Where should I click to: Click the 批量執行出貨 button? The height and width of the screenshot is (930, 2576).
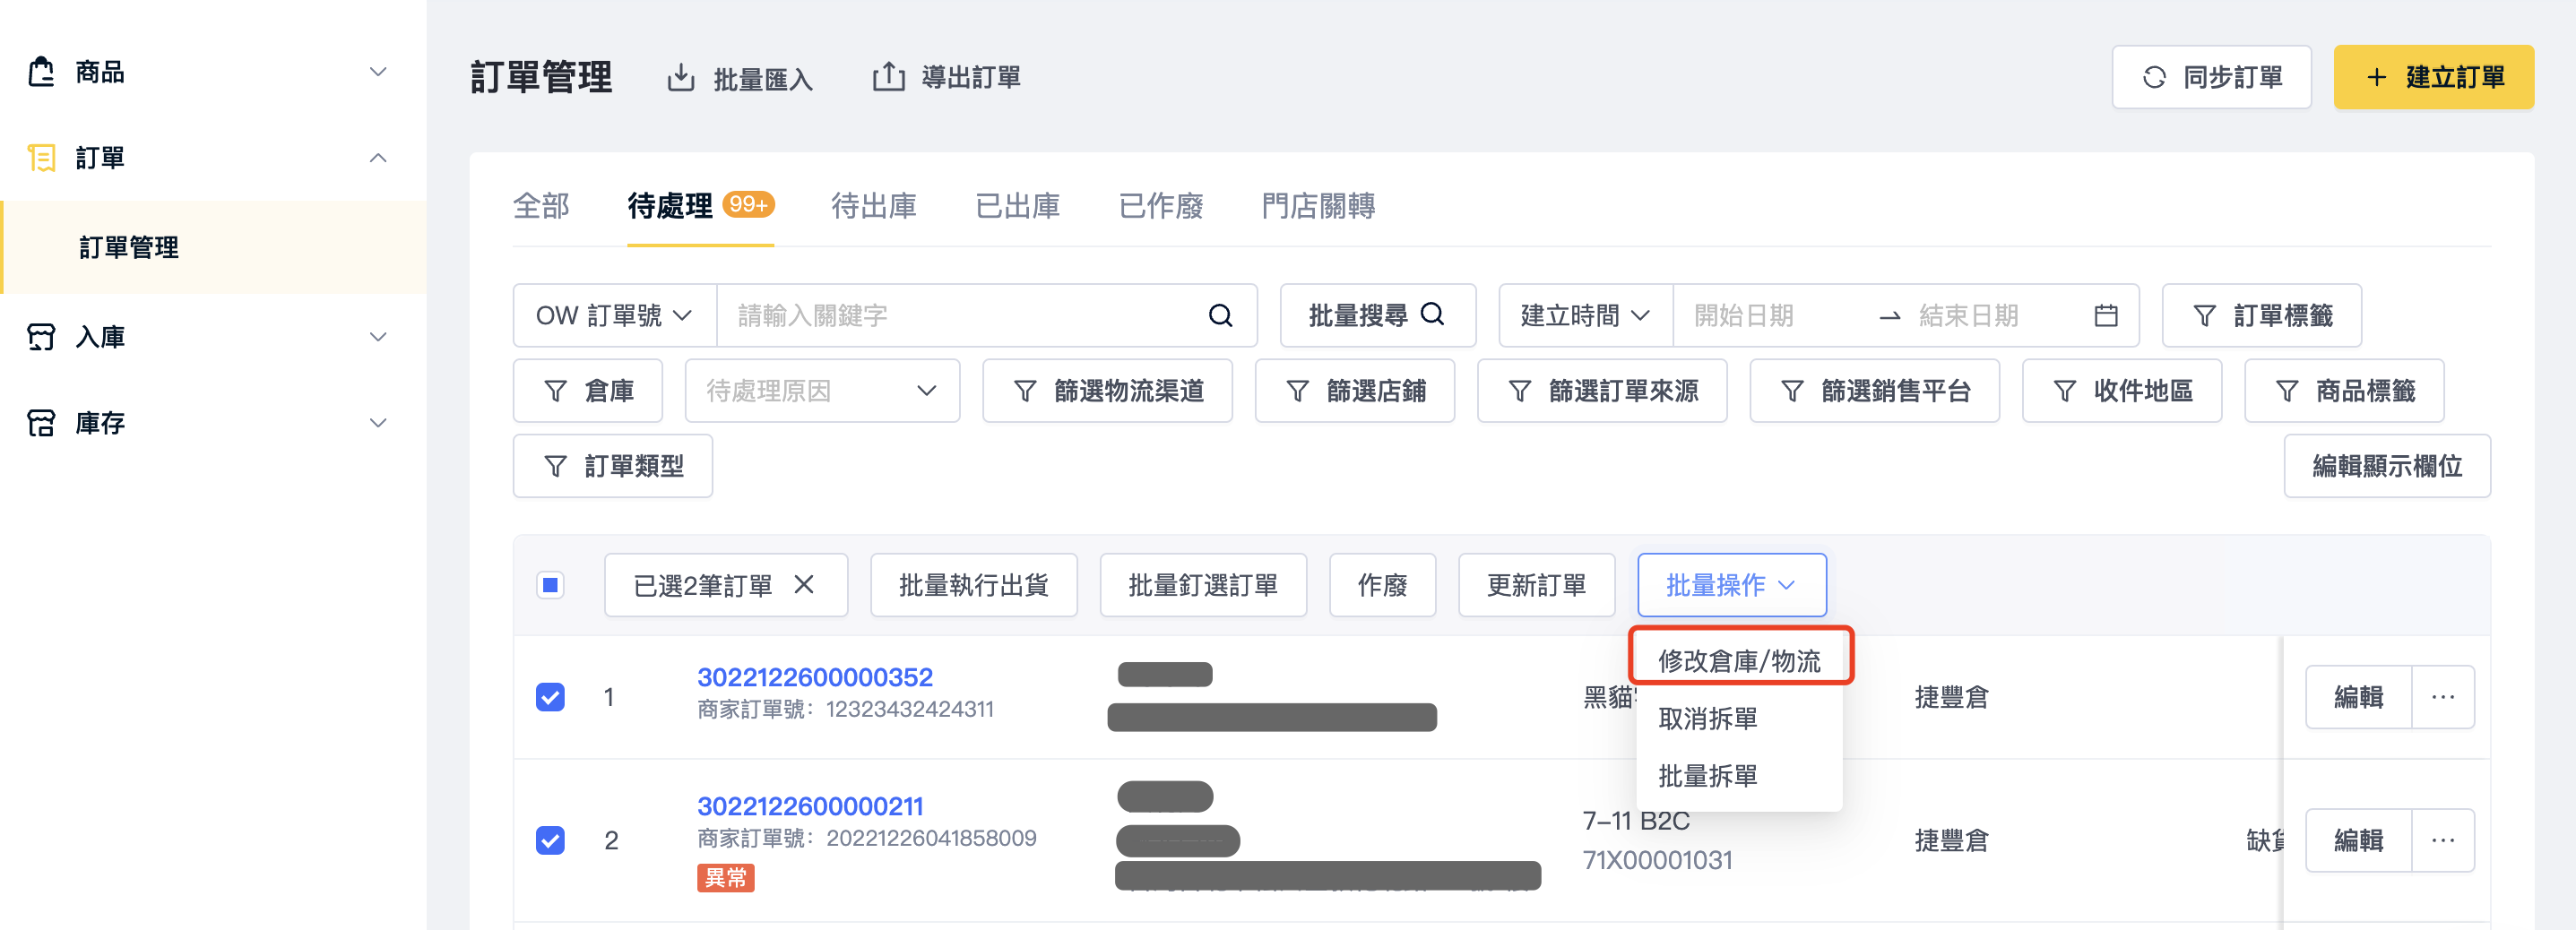click(973, 585)
